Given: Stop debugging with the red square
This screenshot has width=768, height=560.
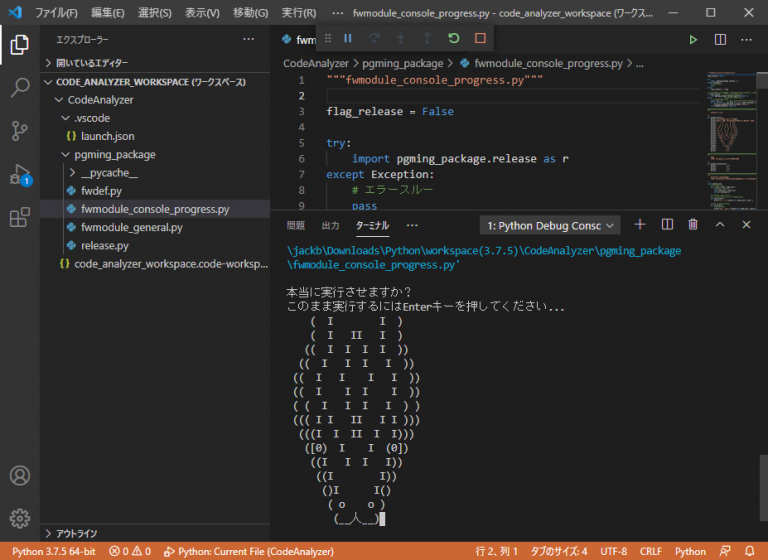Looking at the screenshot, I should (x=480, y=39).
